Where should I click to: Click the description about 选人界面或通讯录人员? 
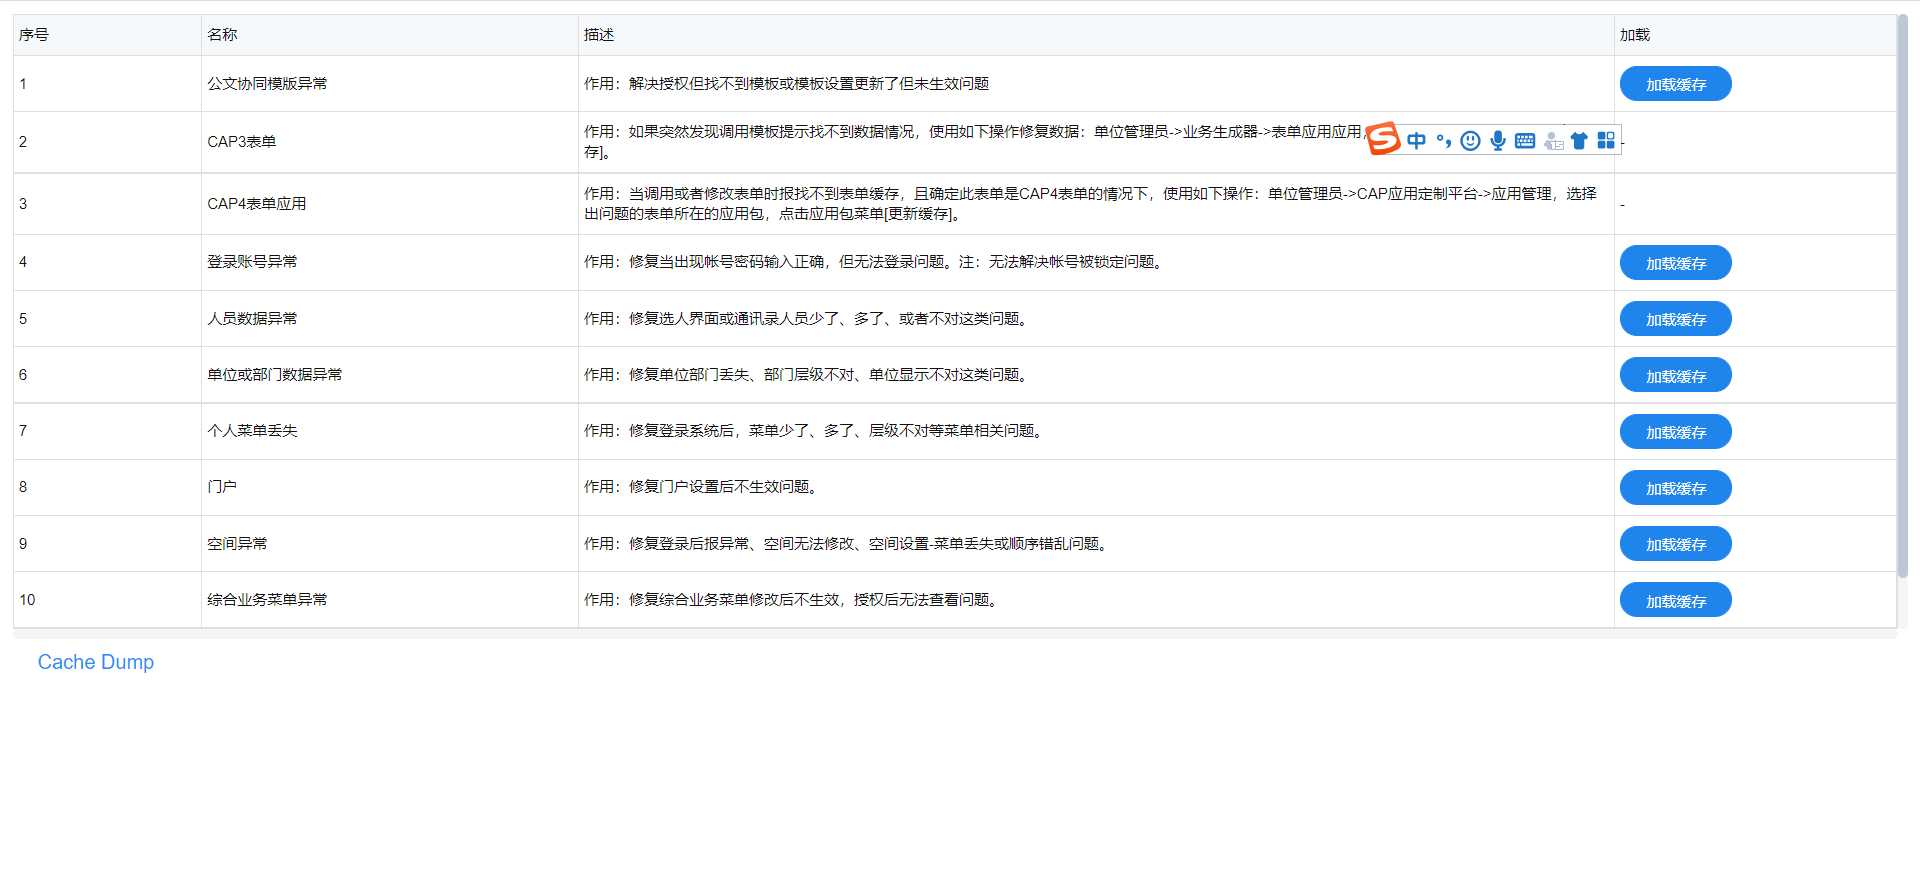(x=807, y=319)
